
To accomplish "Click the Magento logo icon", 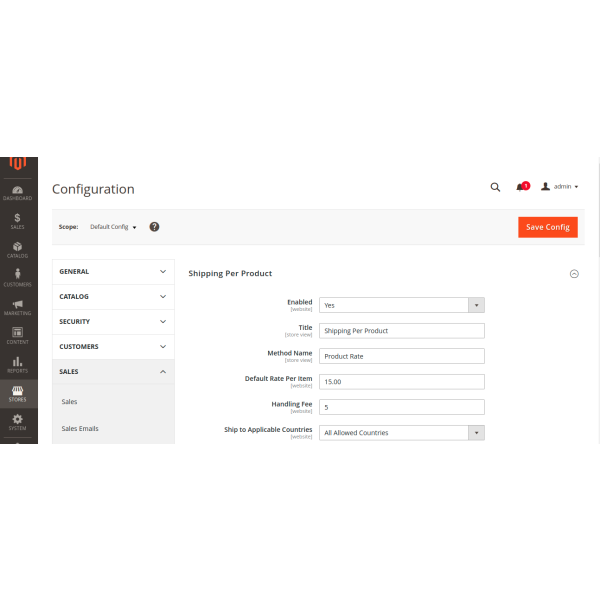I will 17,164.
